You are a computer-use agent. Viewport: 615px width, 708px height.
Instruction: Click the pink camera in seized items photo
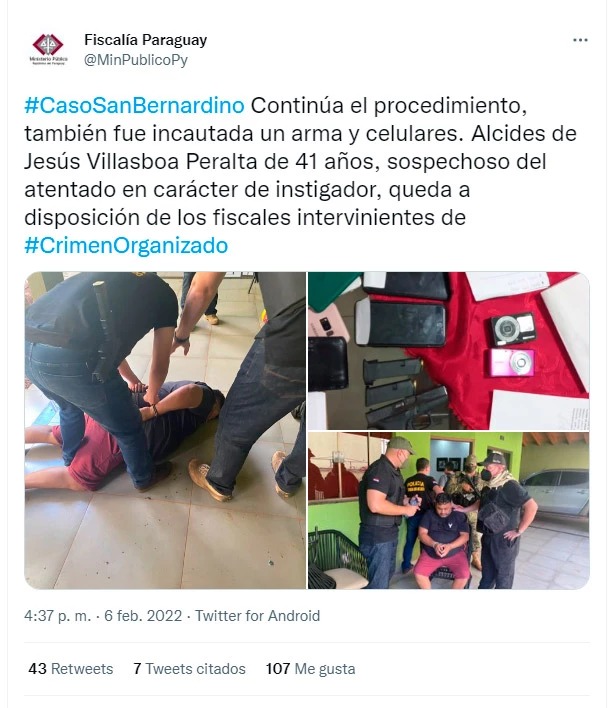coord(513,362)
